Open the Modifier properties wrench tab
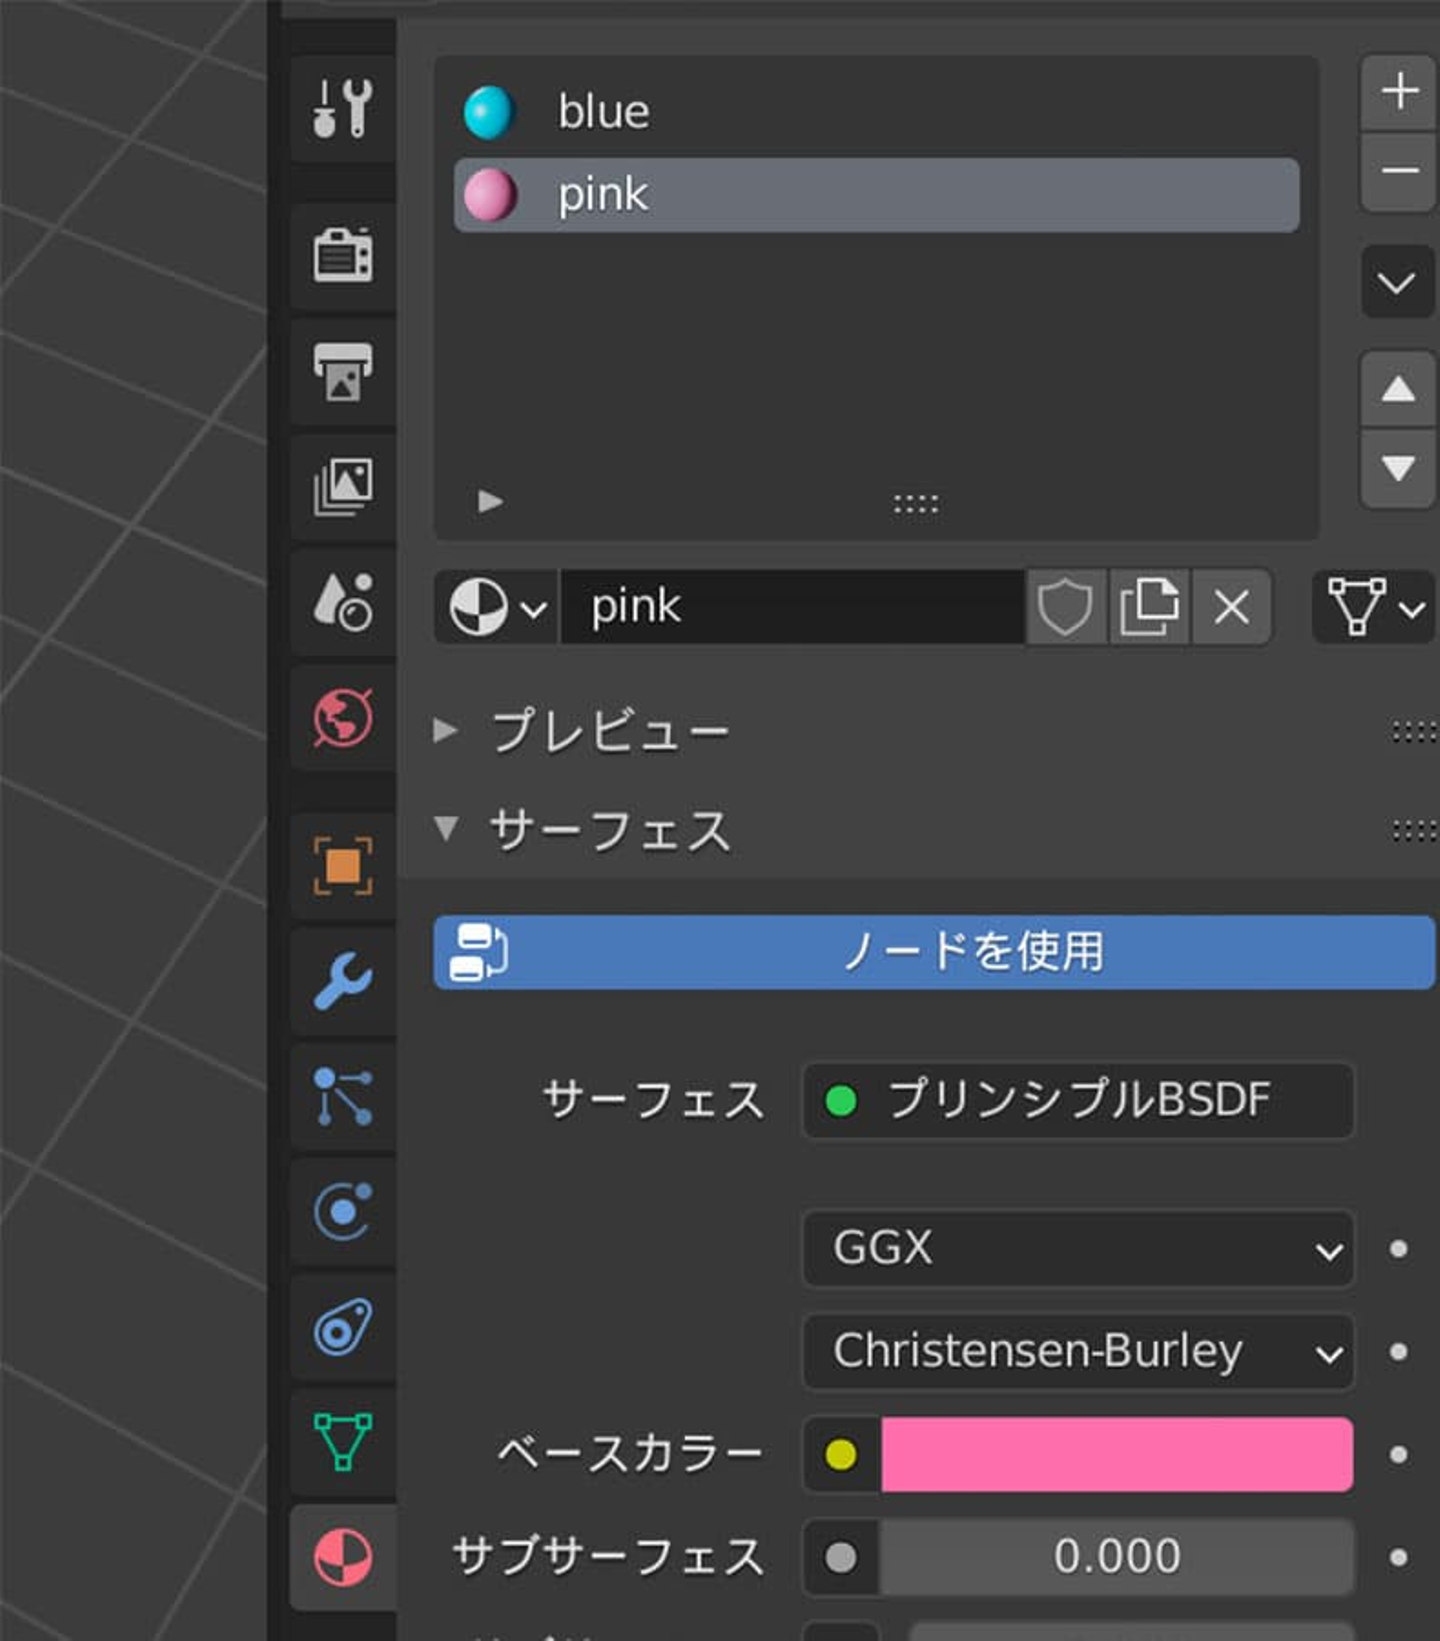 coord(343,981)
